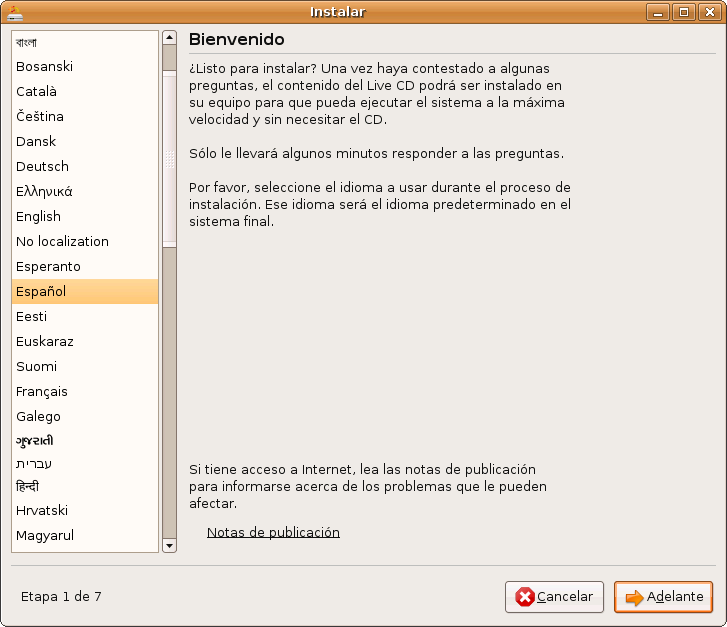727x627 pixels.
Task: Click scrollbar up arrow in language list
Action: 170,37
